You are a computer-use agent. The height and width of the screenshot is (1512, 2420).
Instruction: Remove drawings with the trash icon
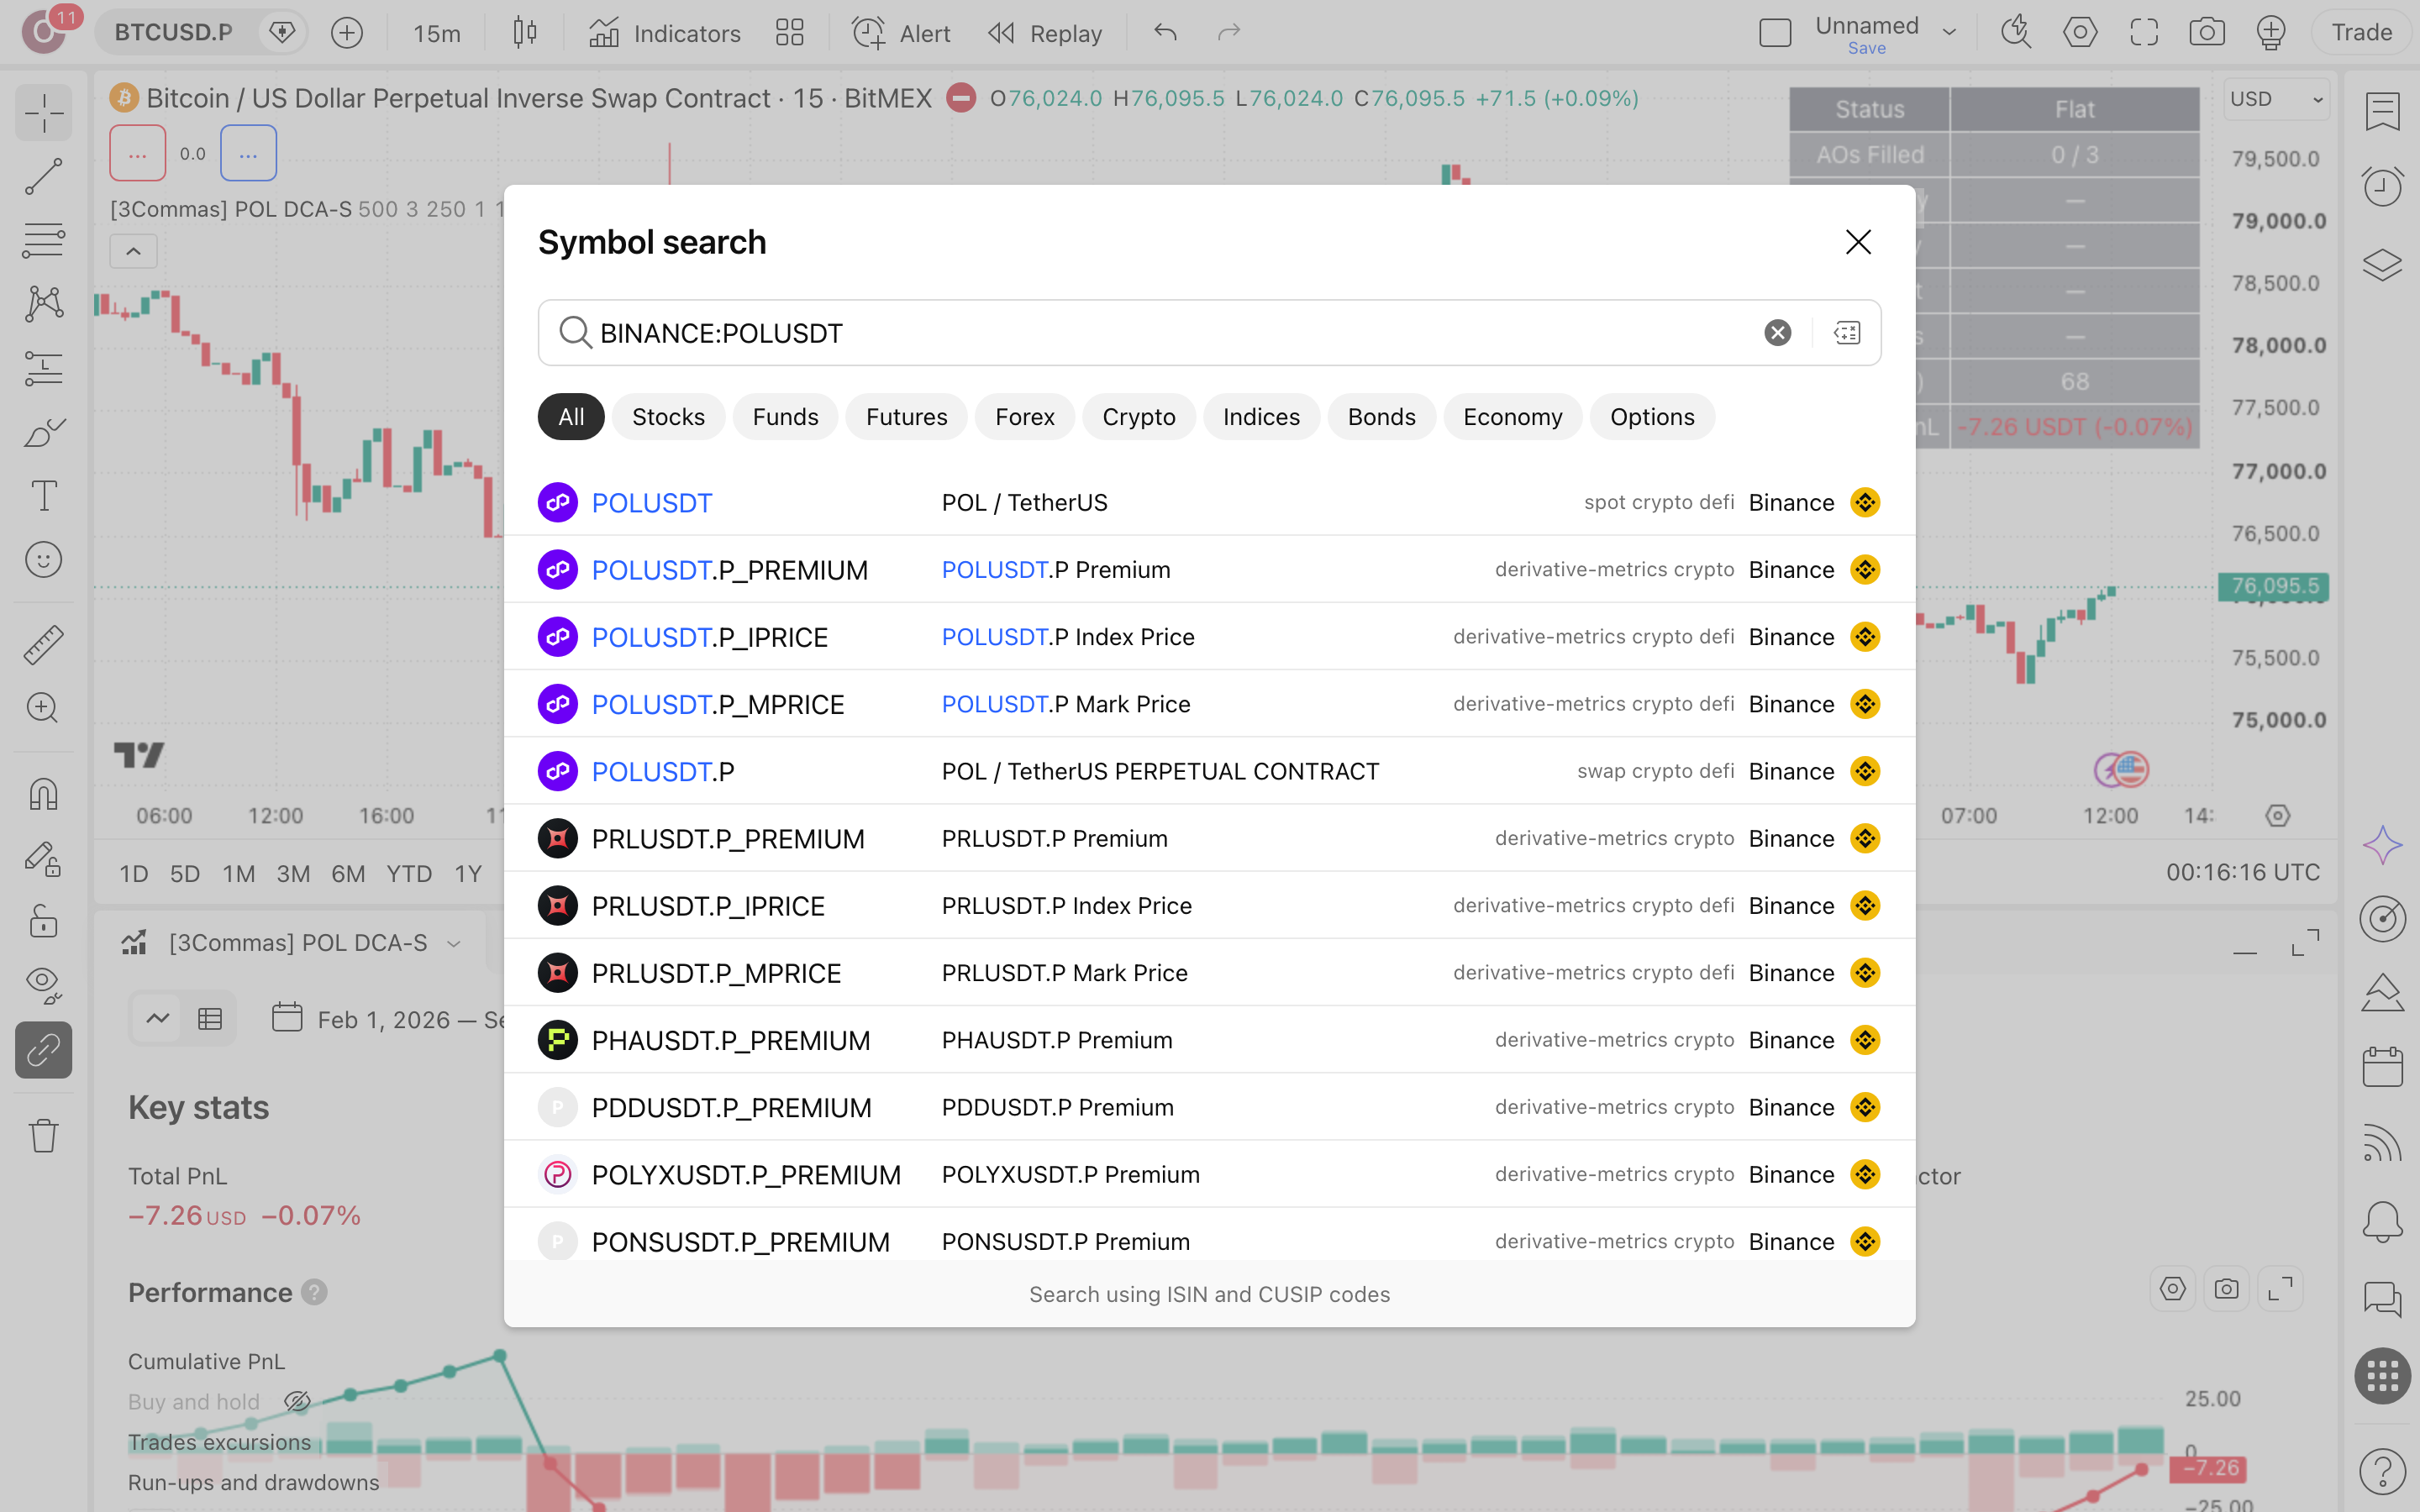pos(43,1135)
